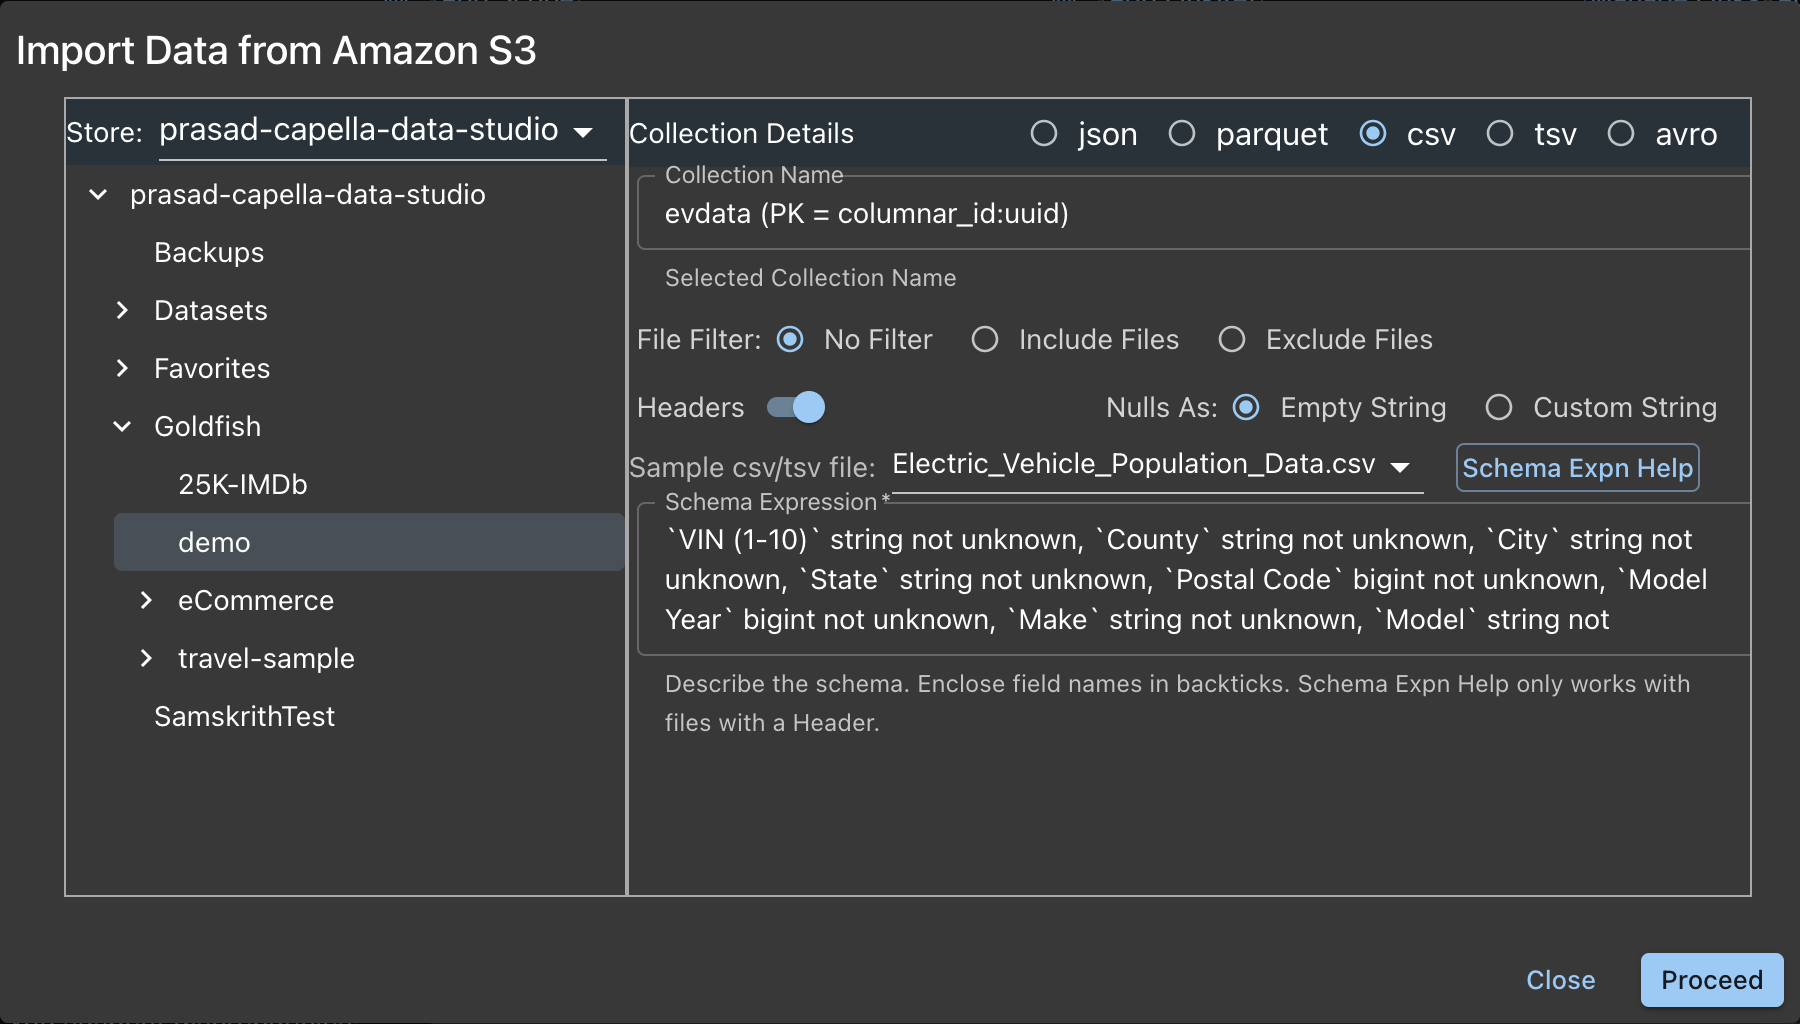Collapse the Goldfish folder chevron
Image resolution: width=1800 pixels, height=1024 pixels.
122,426
